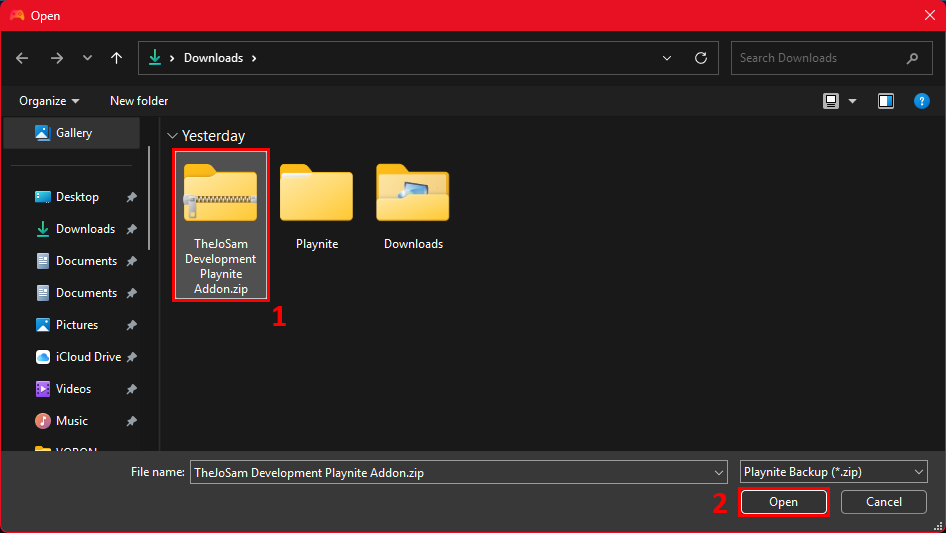Select the Downloads folder icon in file list
The image size is (946, 533).
(x=413, y=205)
